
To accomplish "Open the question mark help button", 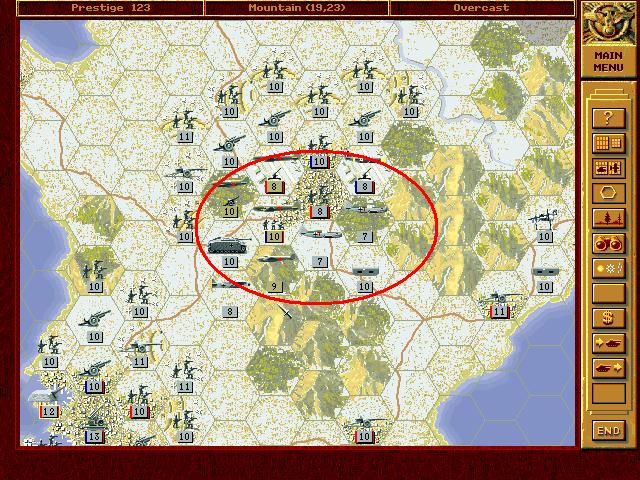I will pos(609,118).
